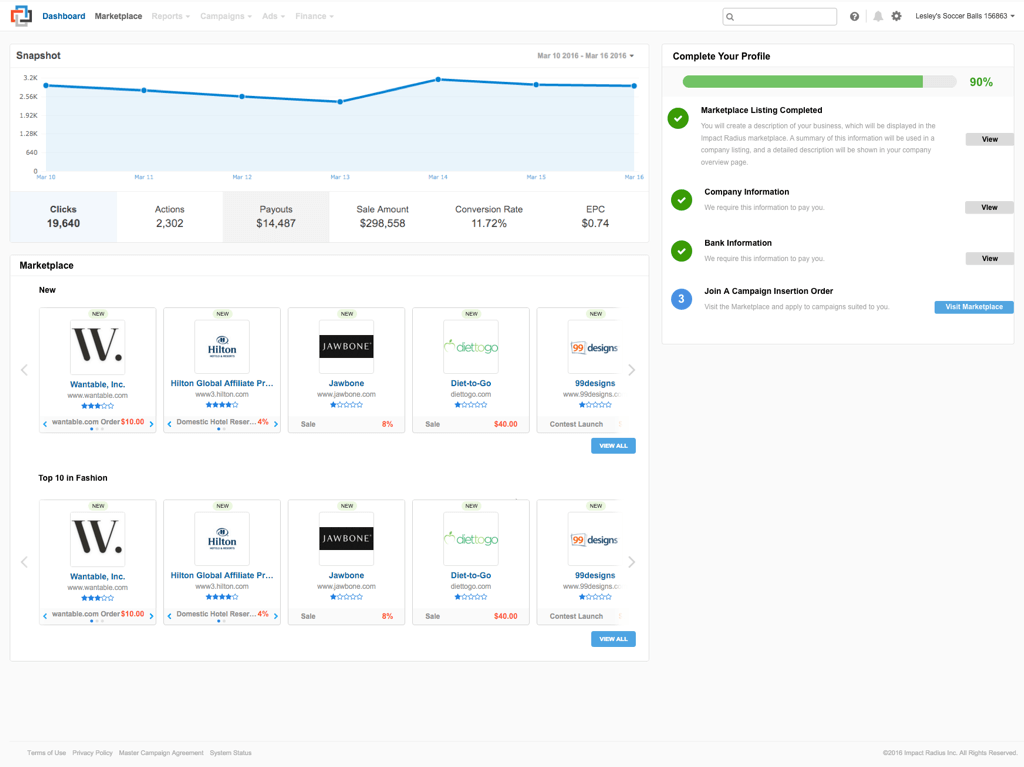
Task: Open the settings gear icon
Action: (x=896, y=17)
